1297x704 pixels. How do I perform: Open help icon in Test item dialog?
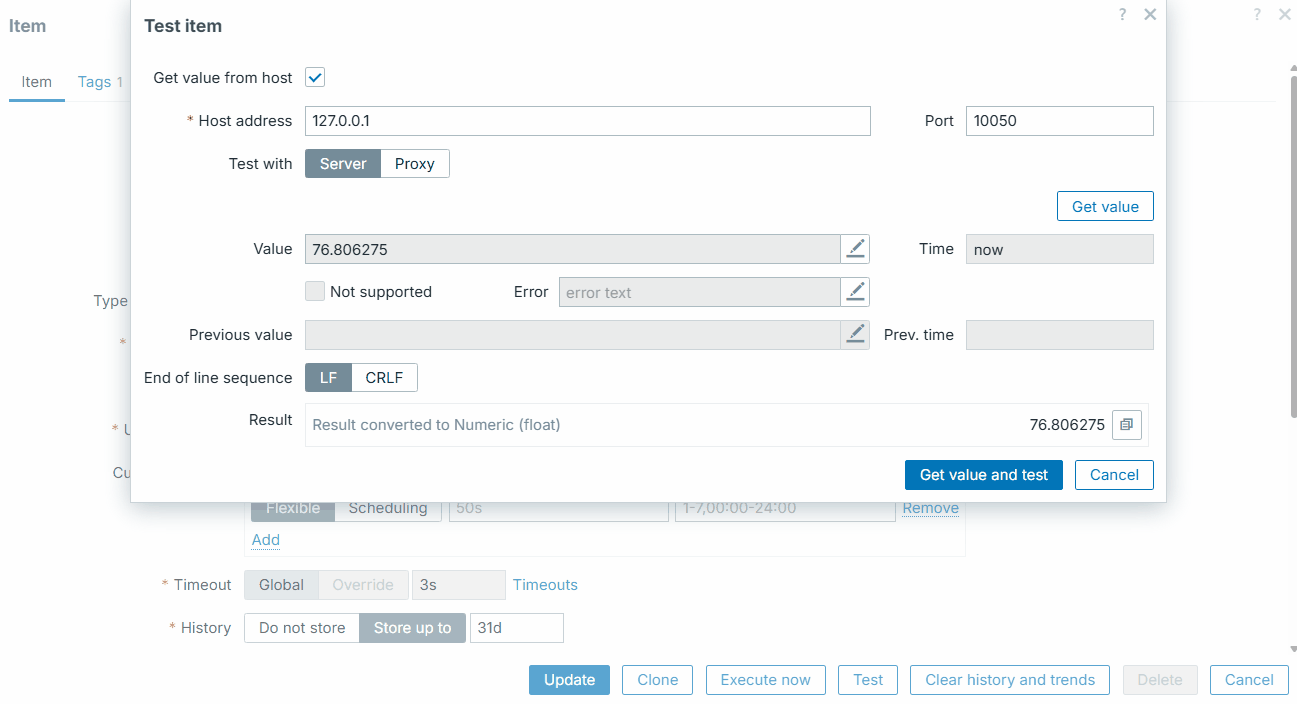(1123, 15)
